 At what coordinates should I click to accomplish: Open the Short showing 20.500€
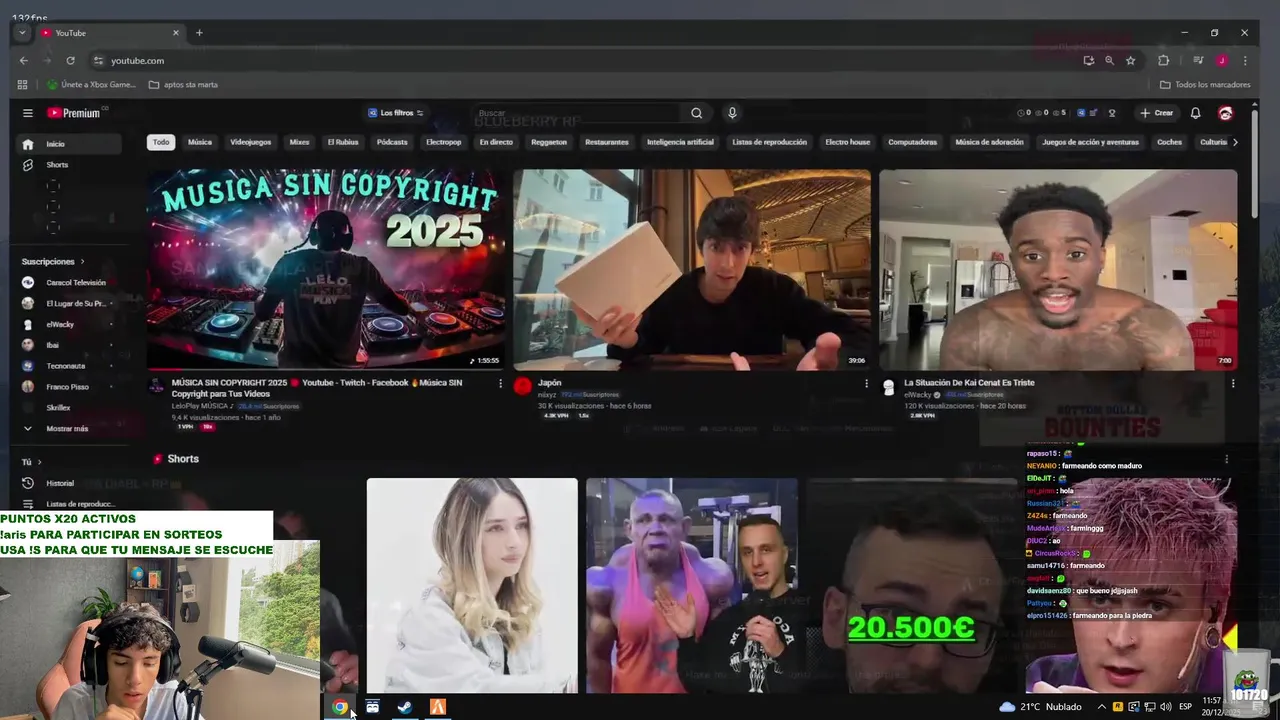(x=911, y=586)
